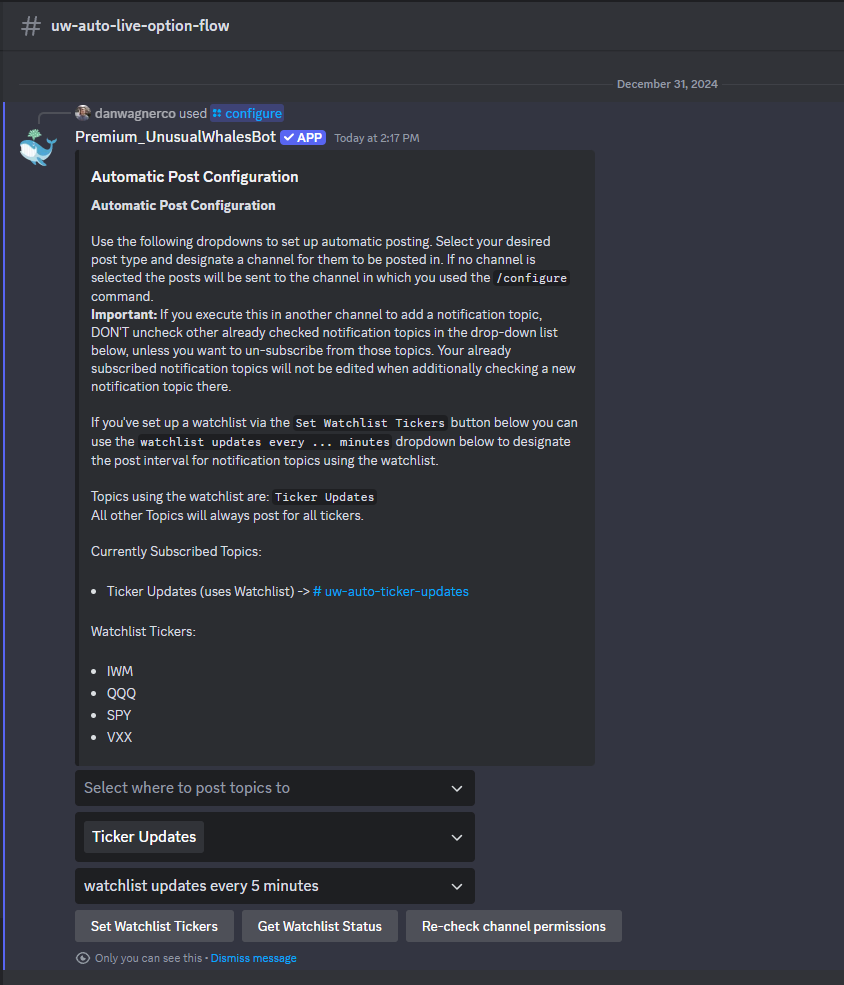Click chevron on the Ticker Updates selector
Viewport: 844px width, 985px height.
[457, 837]
